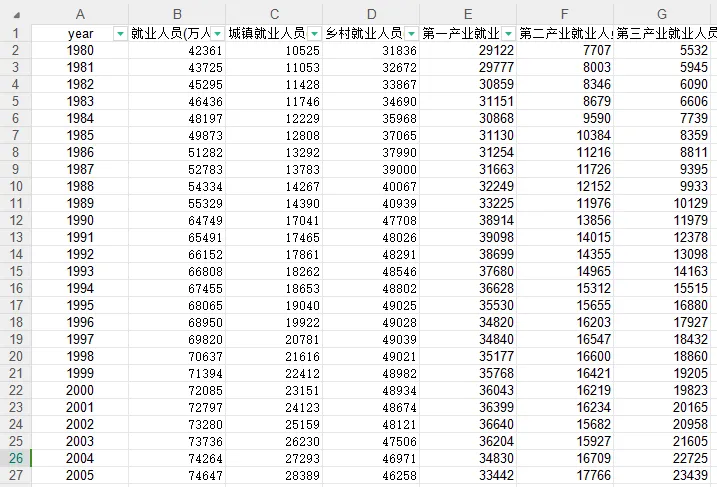The width and height of the screenshot is (717, 487).
Task: Click cell containing year 2004
Action: [80, 458]
